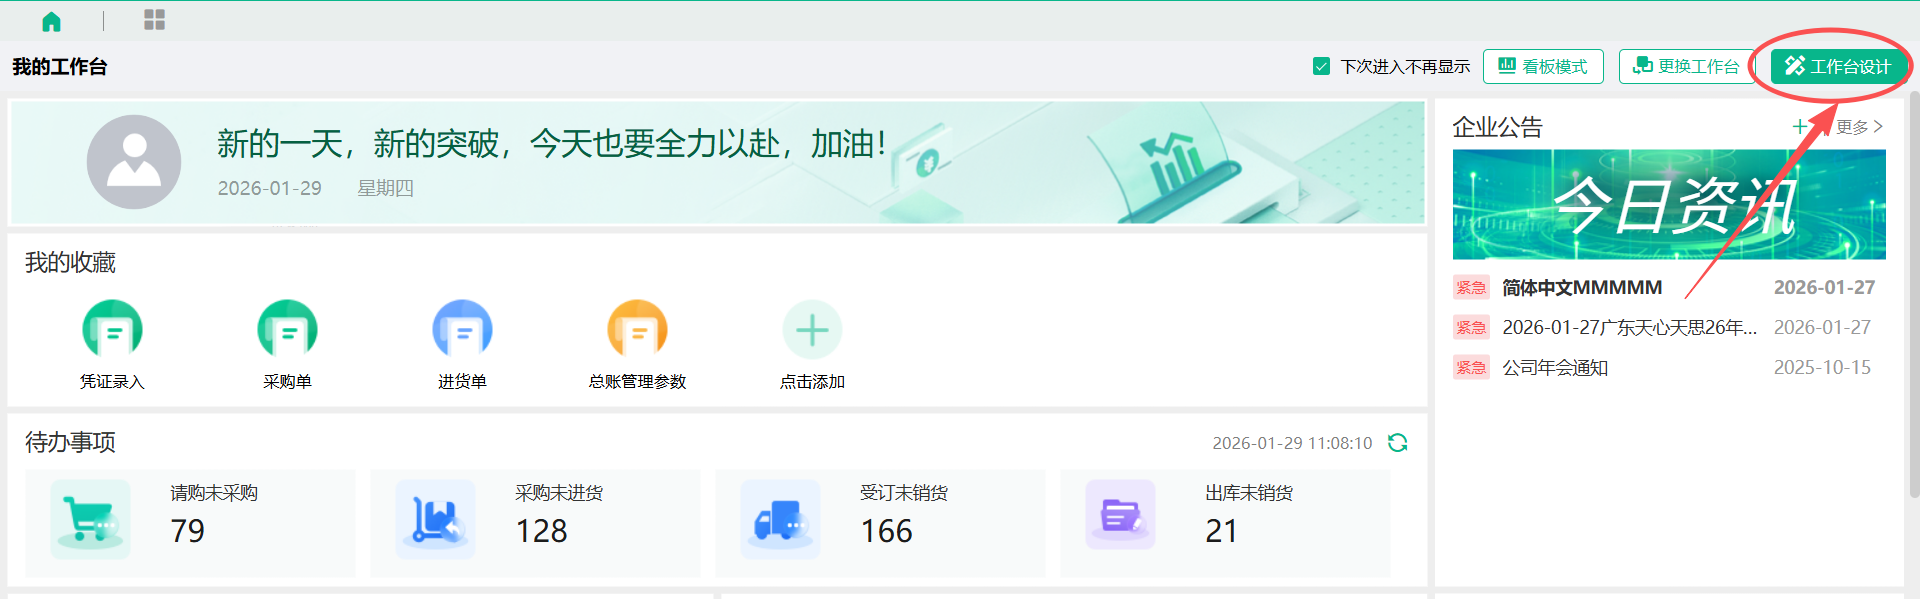The width and height of the screenshot is (1920, 599).
Task: Click the 今日资讯 banner image
Action: [1669, 205]
